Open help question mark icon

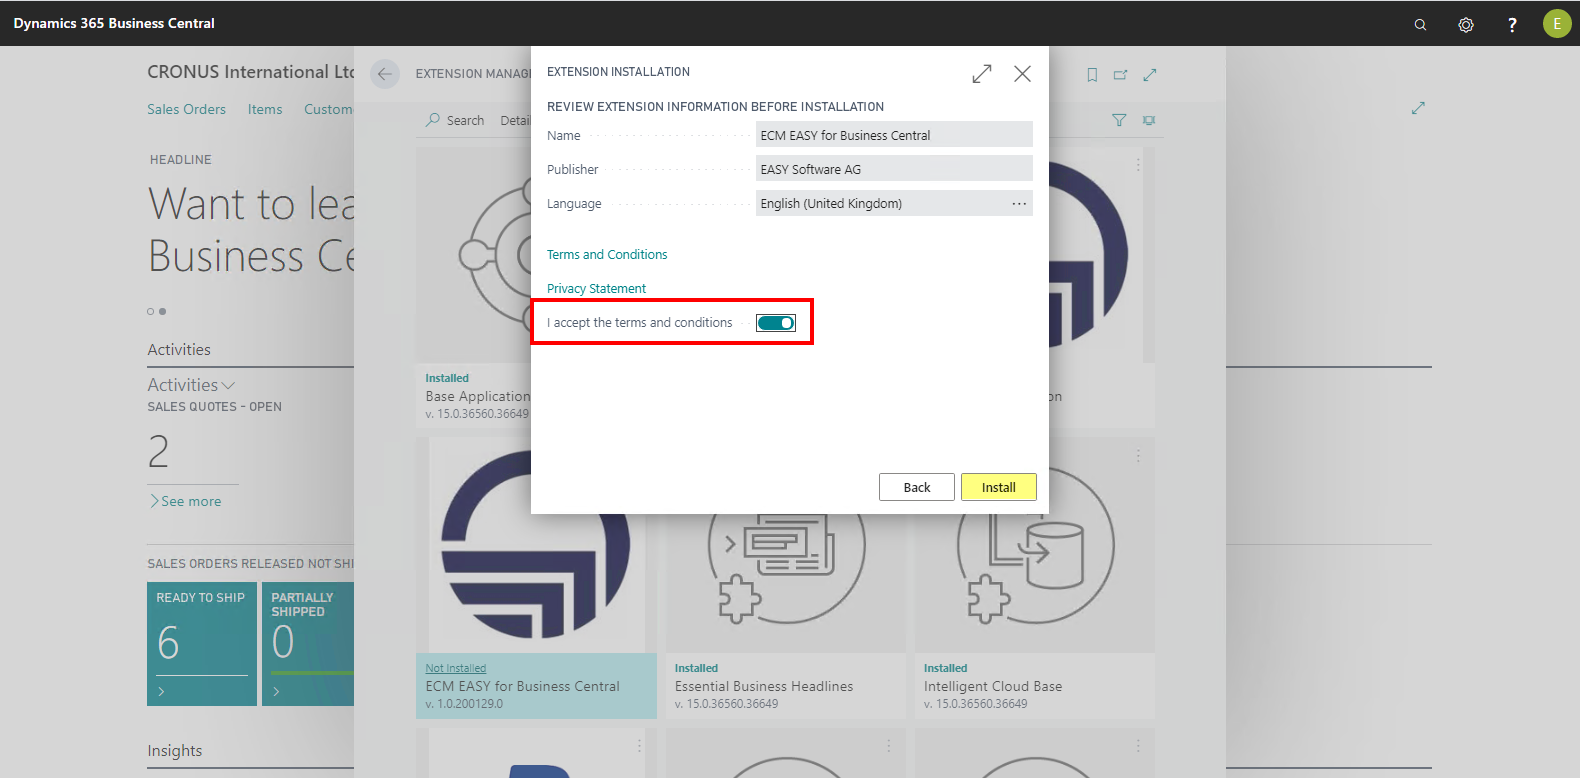click(1512, 24)
